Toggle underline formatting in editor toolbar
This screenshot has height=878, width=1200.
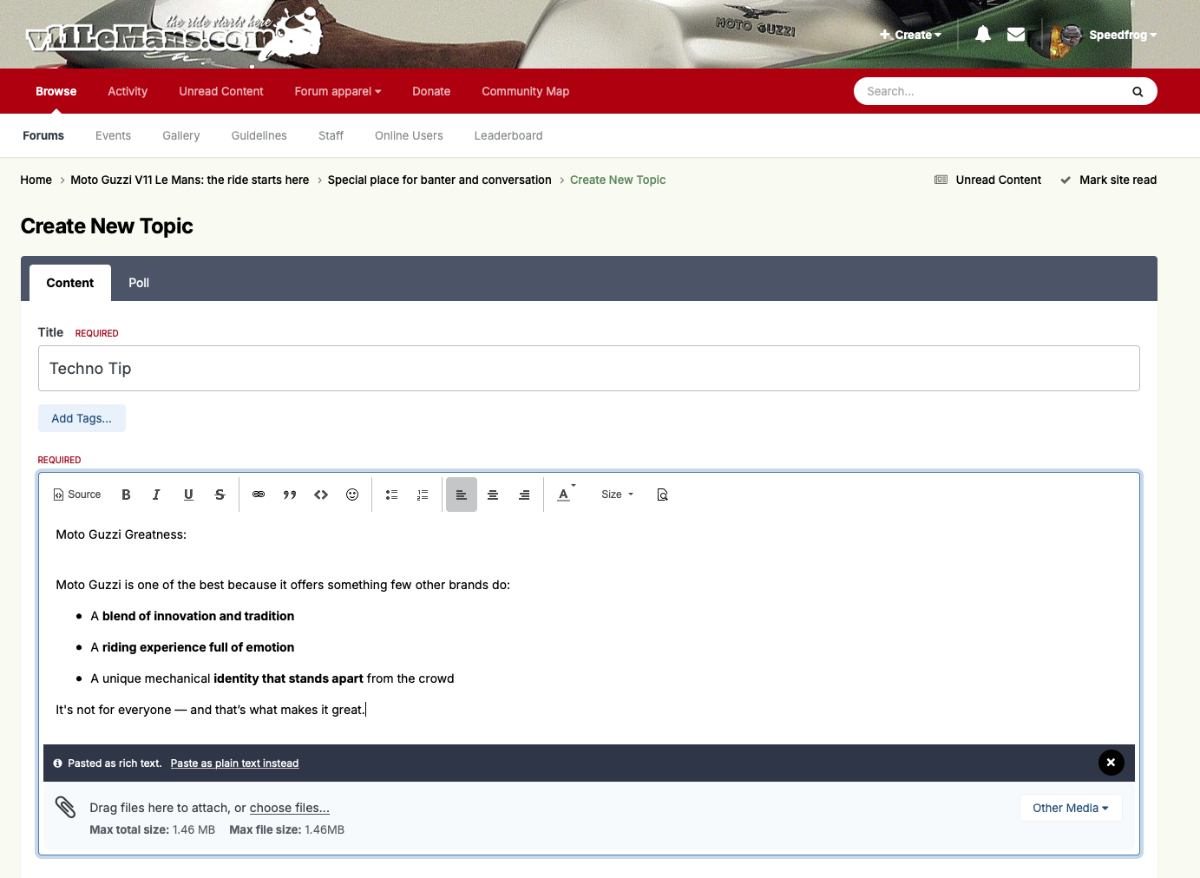click(188, 495)
